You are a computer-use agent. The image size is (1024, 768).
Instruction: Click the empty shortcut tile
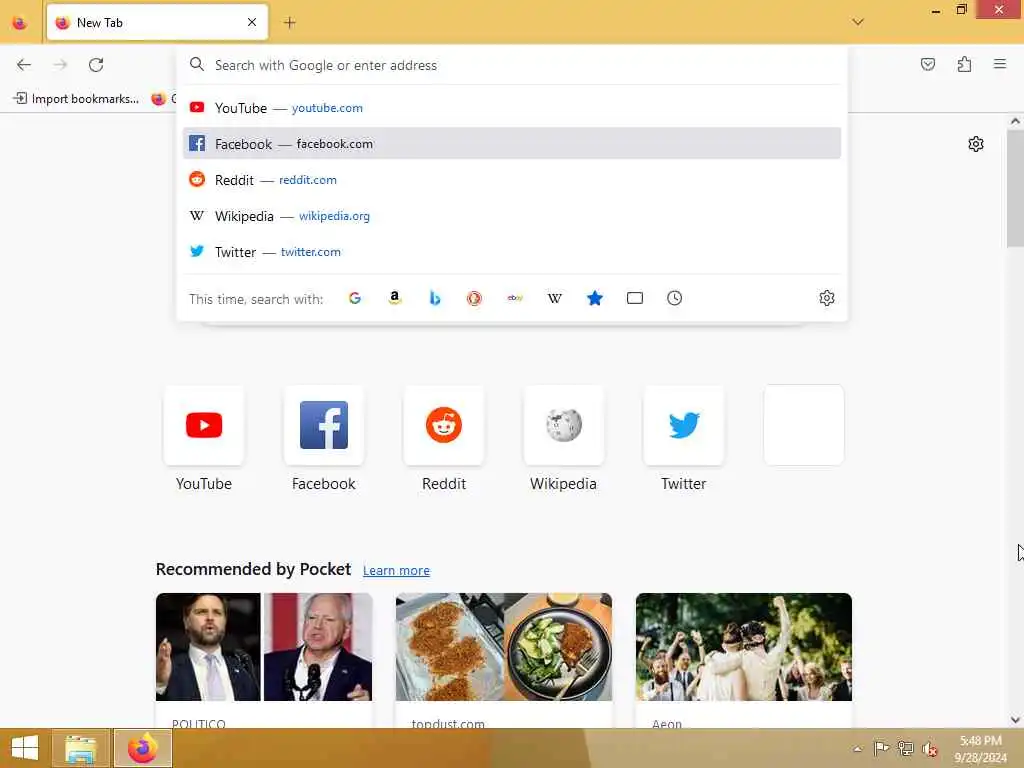click(804, 425)
